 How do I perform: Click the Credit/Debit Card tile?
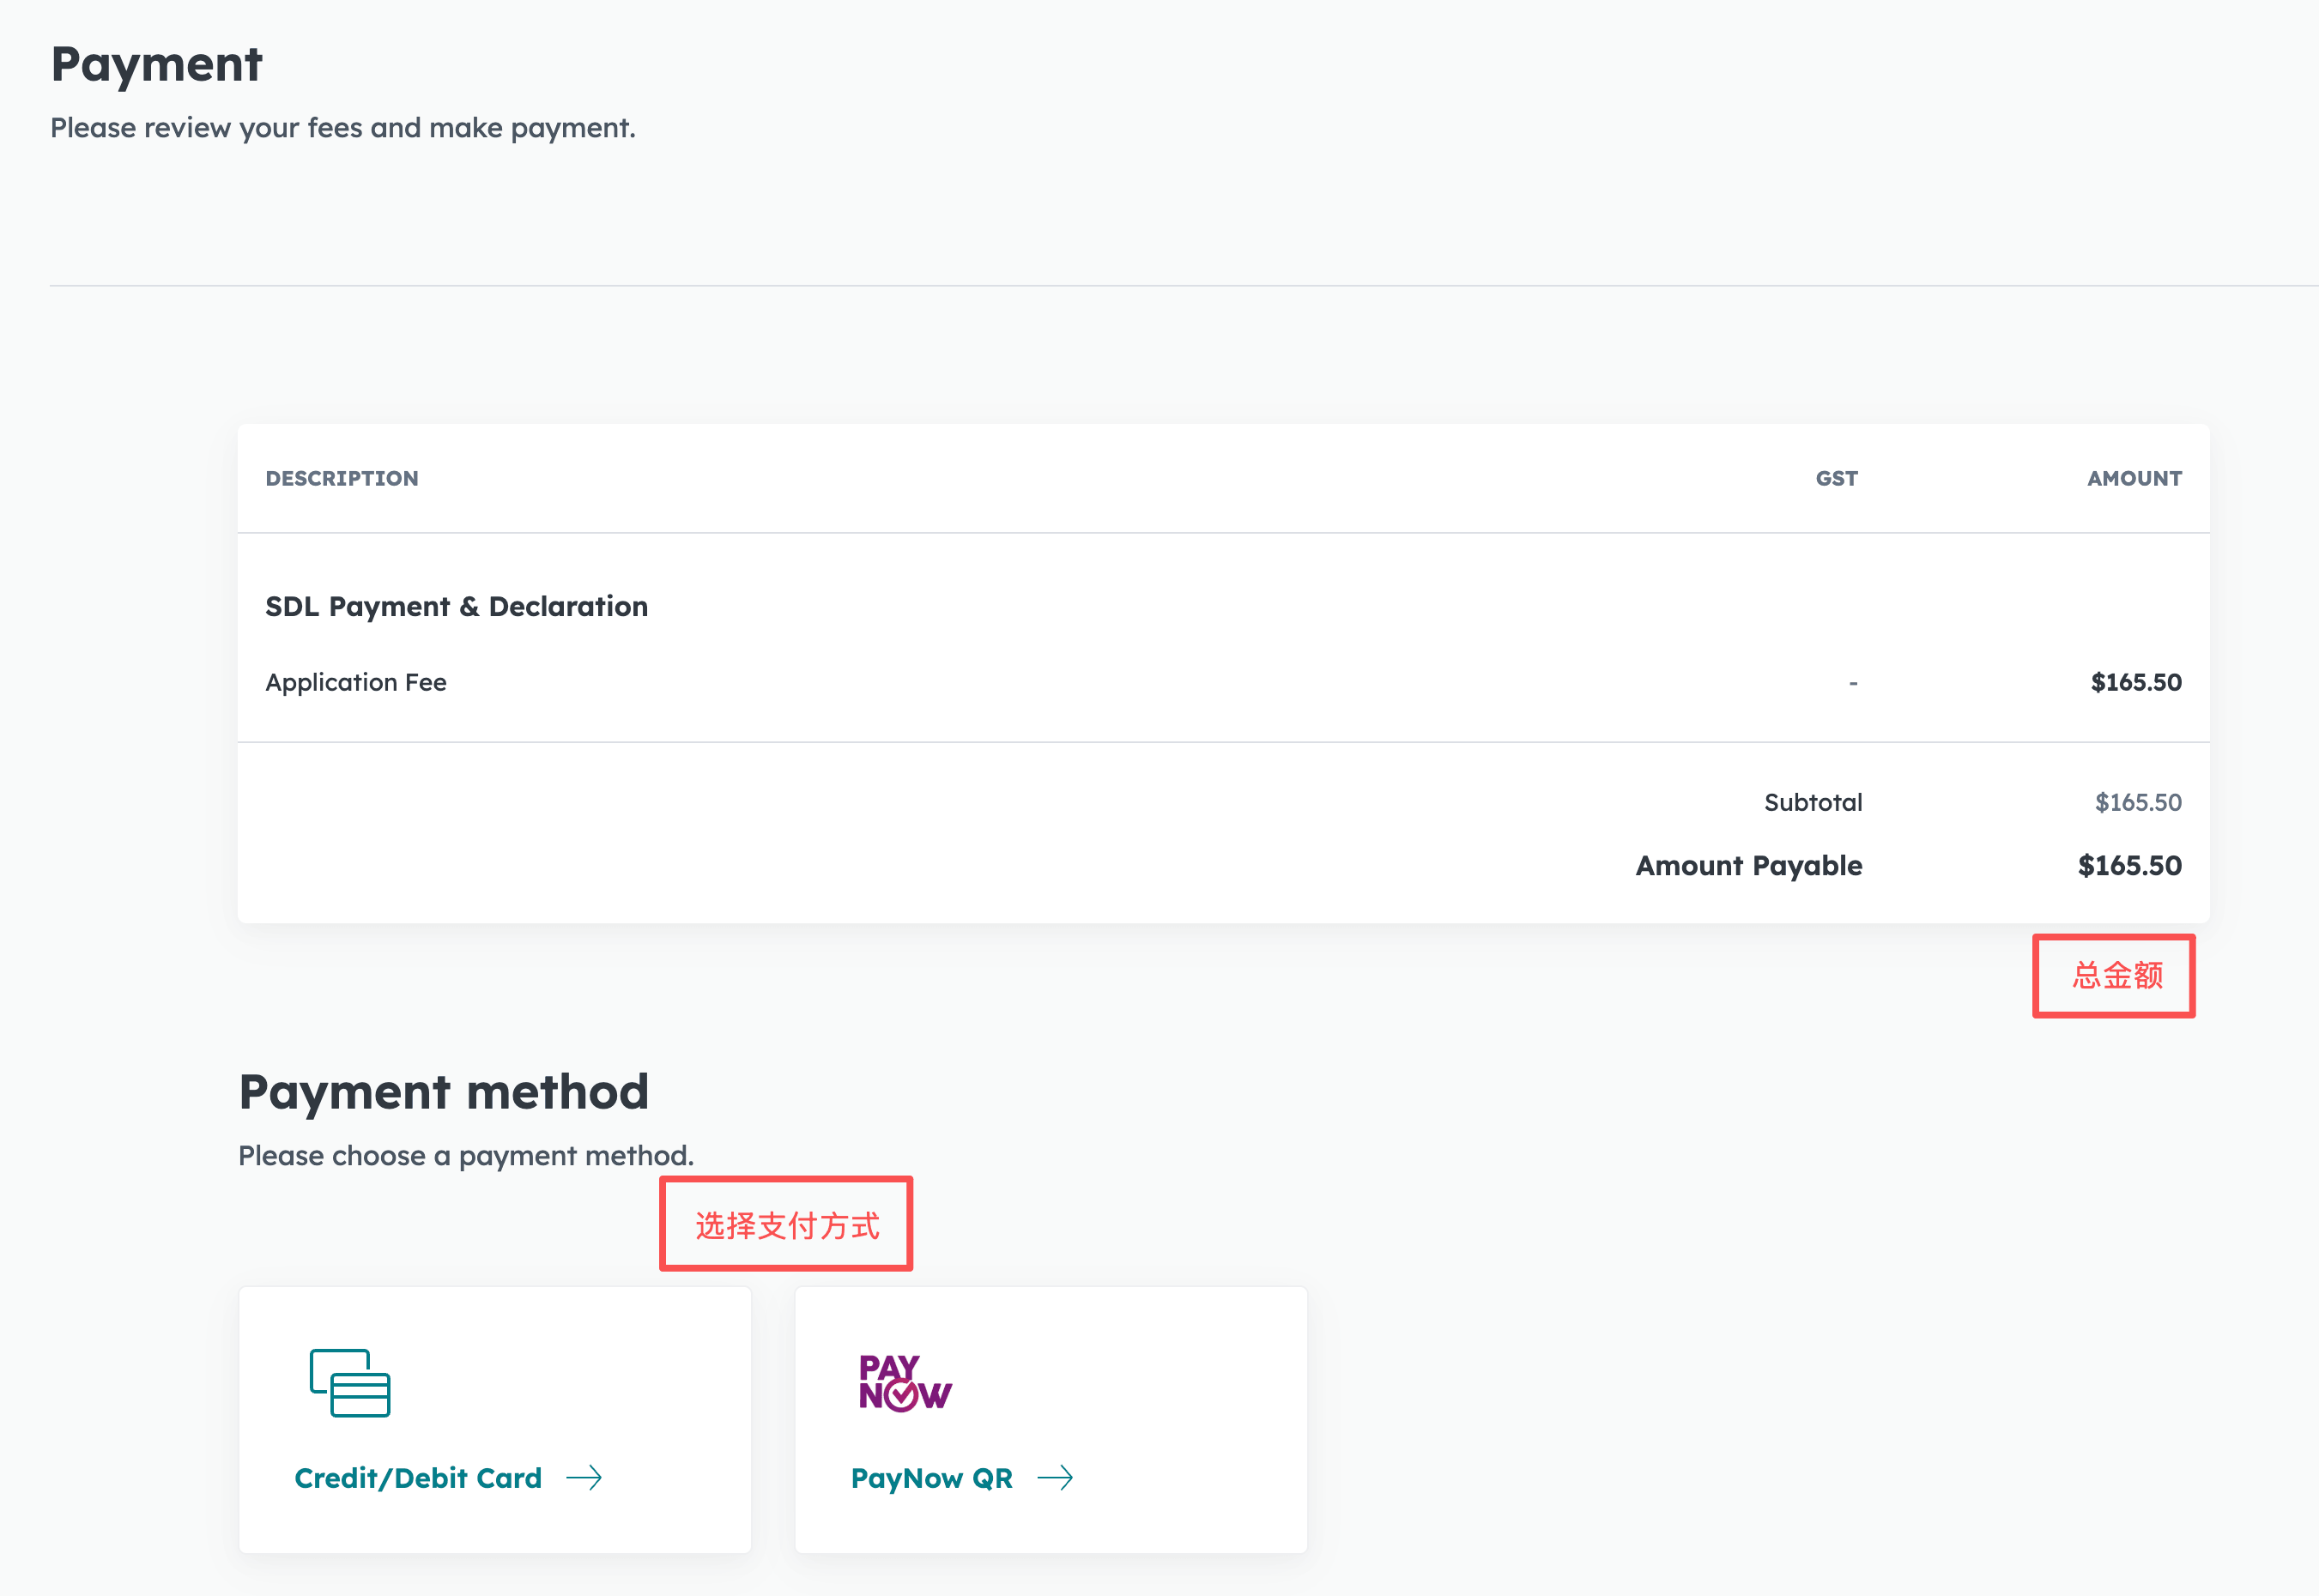pos(495,1419)
